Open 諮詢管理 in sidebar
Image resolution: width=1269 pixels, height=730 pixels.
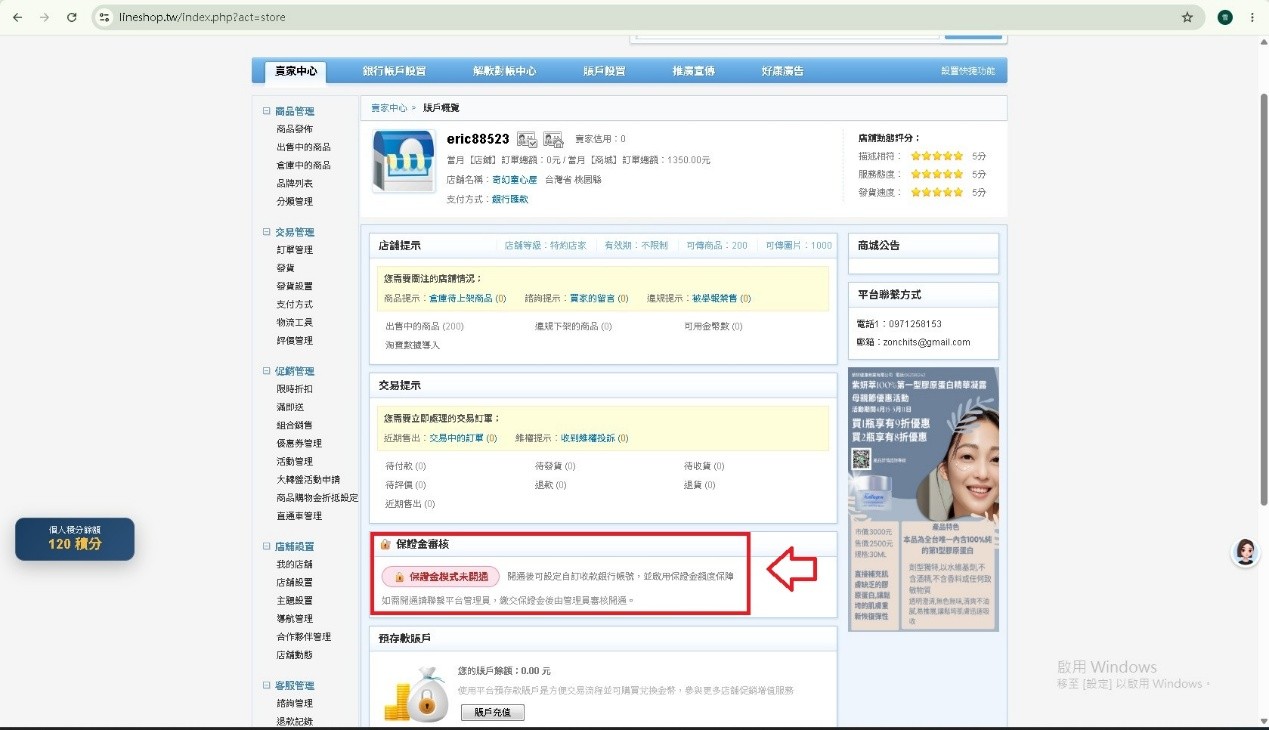pos(294,703)
